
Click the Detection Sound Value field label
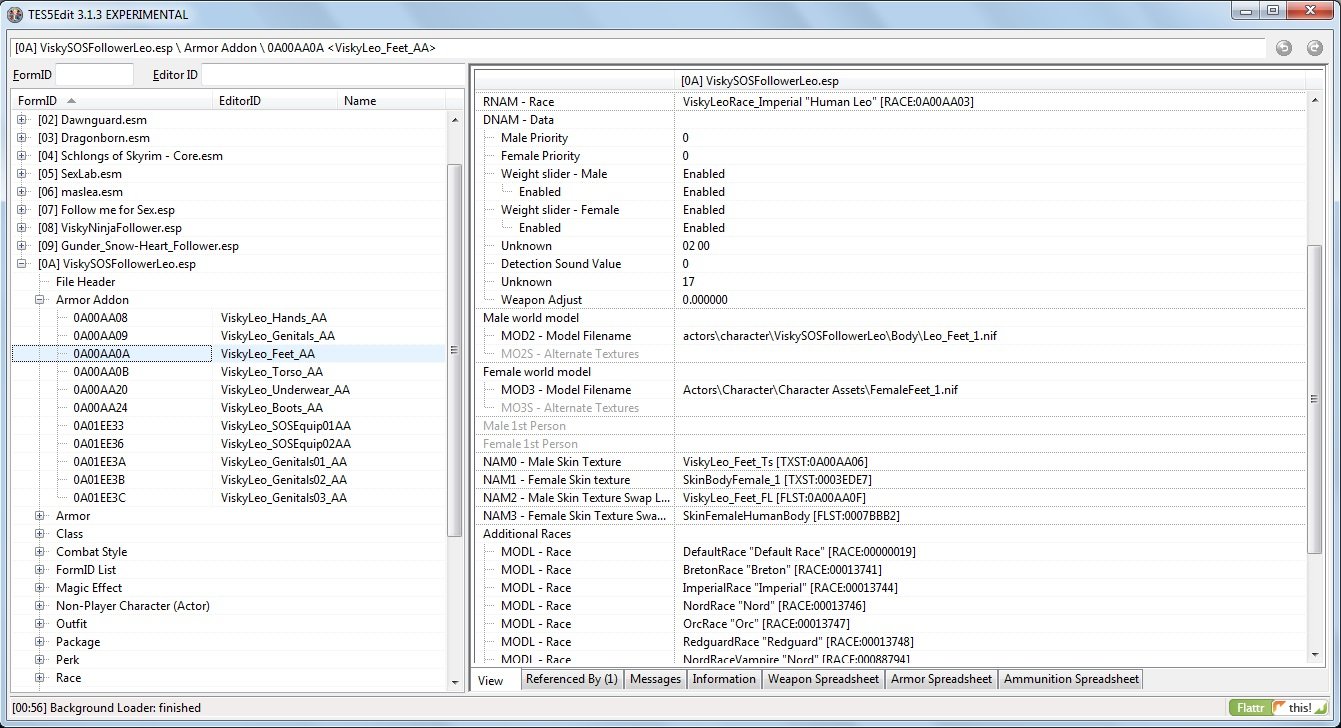point(561,264)
